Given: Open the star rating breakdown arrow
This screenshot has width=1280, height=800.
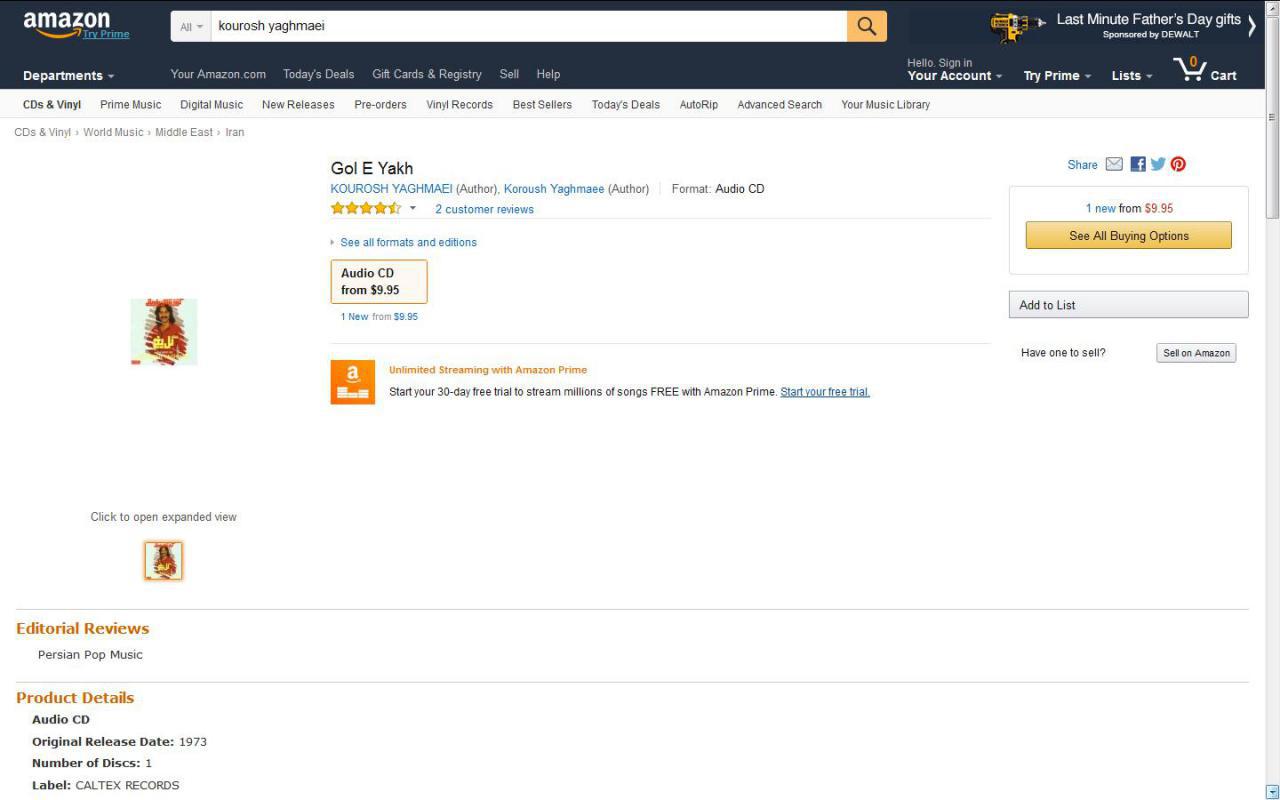Looking at the screenshot, I should pos(412,208).
